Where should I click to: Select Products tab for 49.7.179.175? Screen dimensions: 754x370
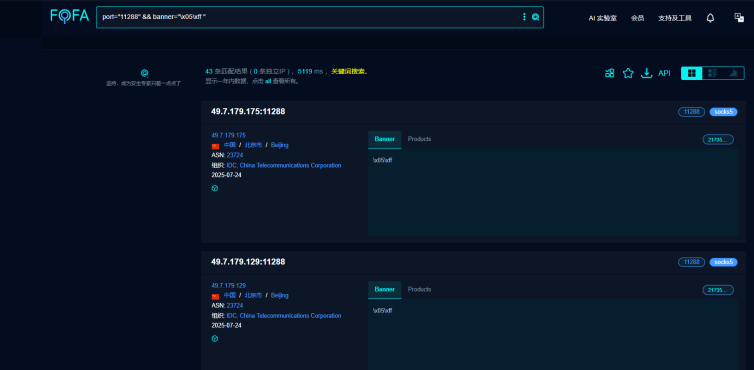point(419,139)
